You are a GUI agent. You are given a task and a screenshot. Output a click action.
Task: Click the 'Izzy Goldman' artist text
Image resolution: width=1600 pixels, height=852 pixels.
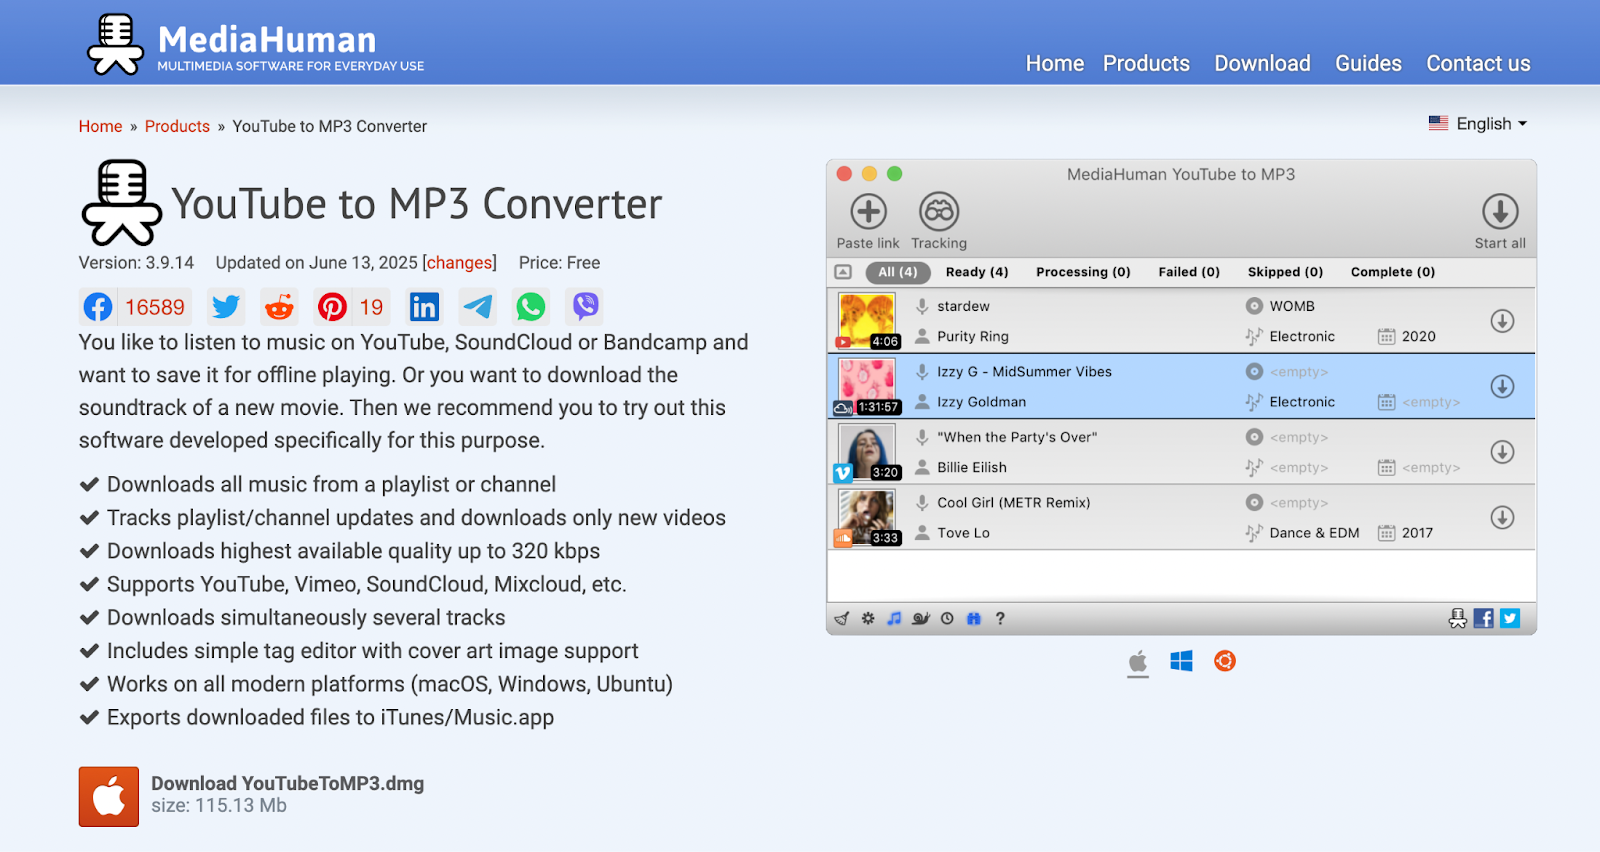(981, 402)
